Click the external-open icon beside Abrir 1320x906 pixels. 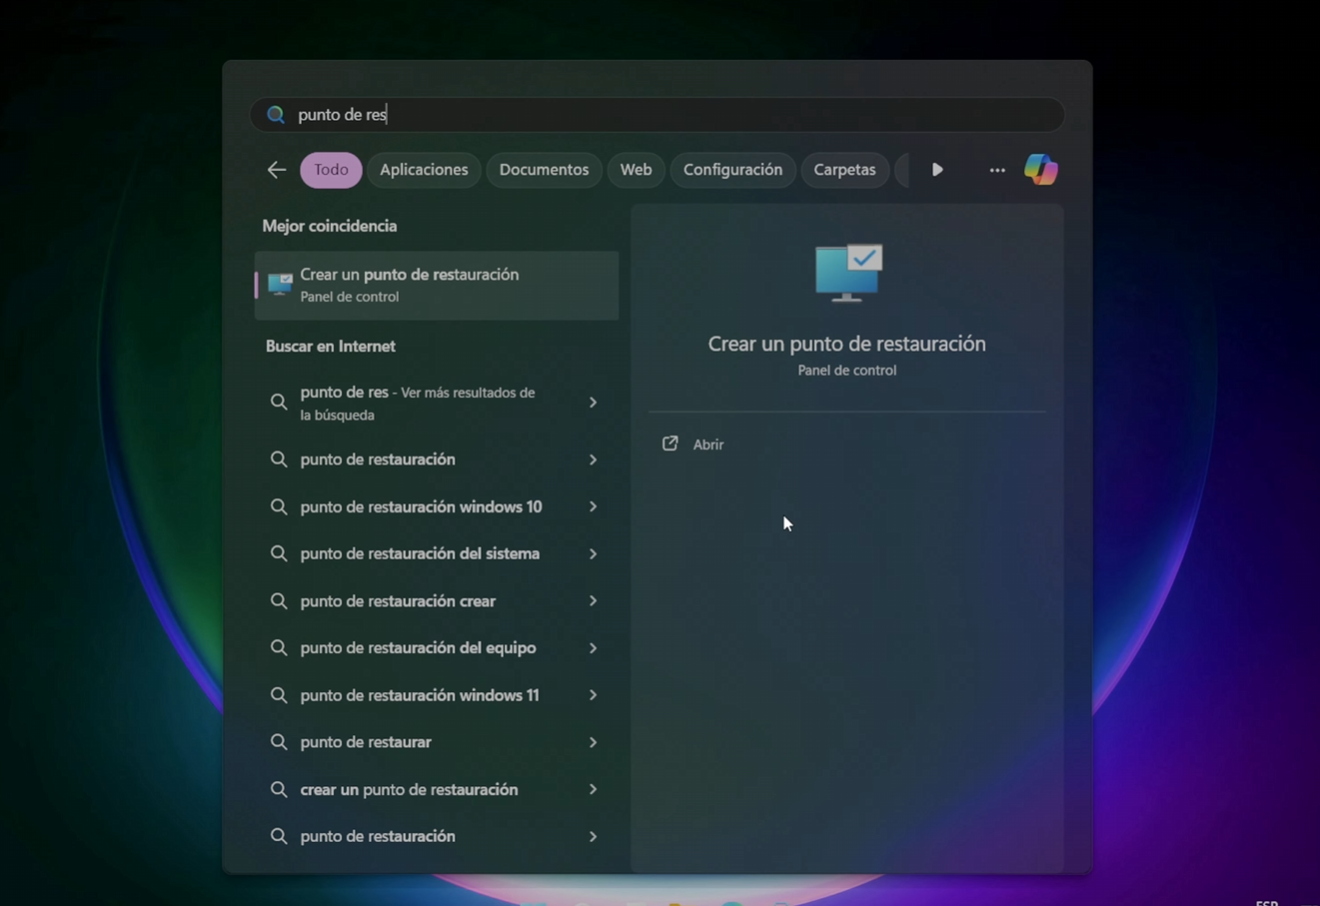pyautogui.click(x=669, y=443)
